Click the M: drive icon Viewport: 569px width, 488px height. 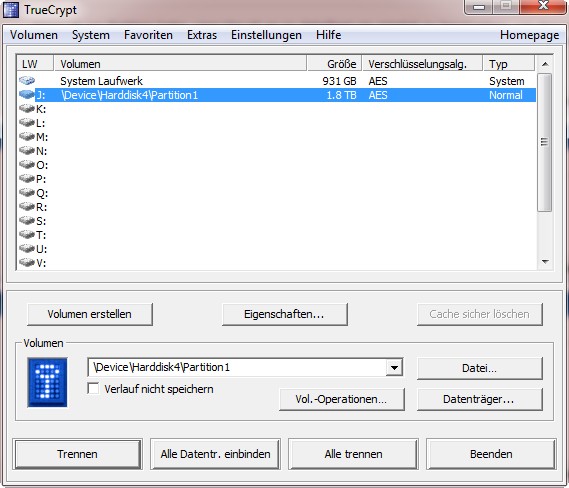pyautogui.click(x=27, y=137)
